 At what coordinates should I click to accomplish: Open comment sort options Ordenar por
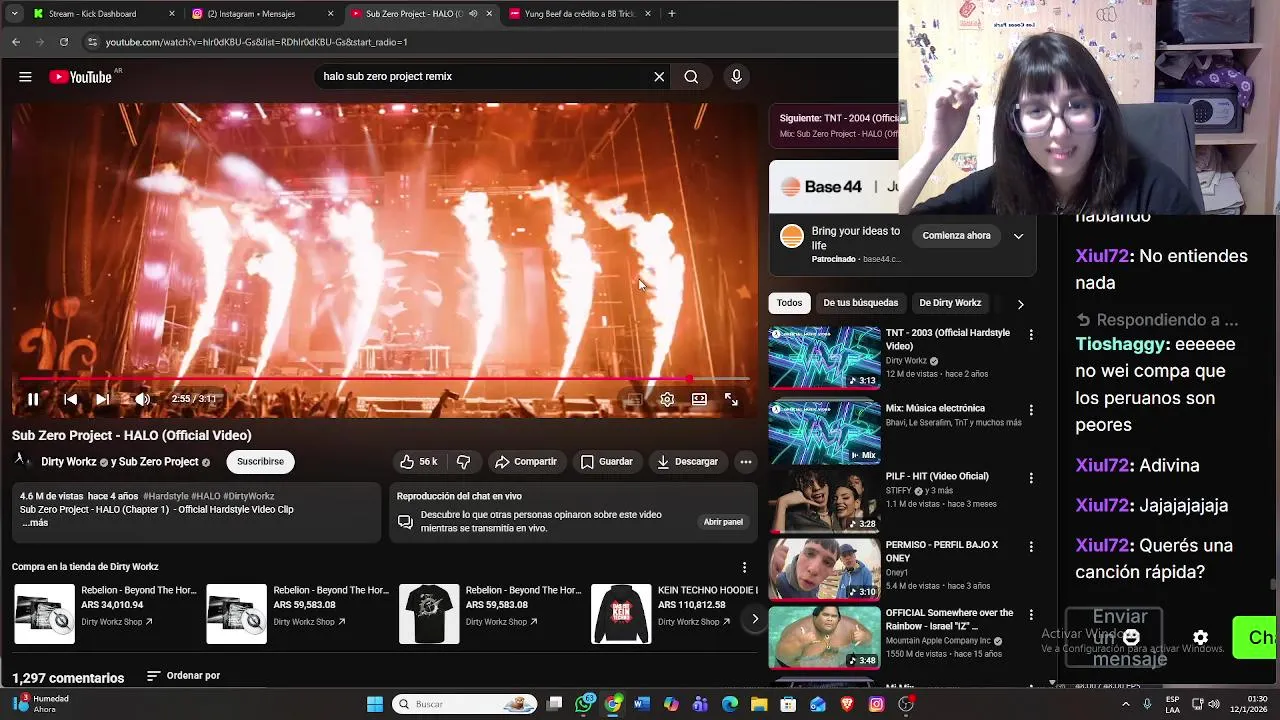pos(183,676)
